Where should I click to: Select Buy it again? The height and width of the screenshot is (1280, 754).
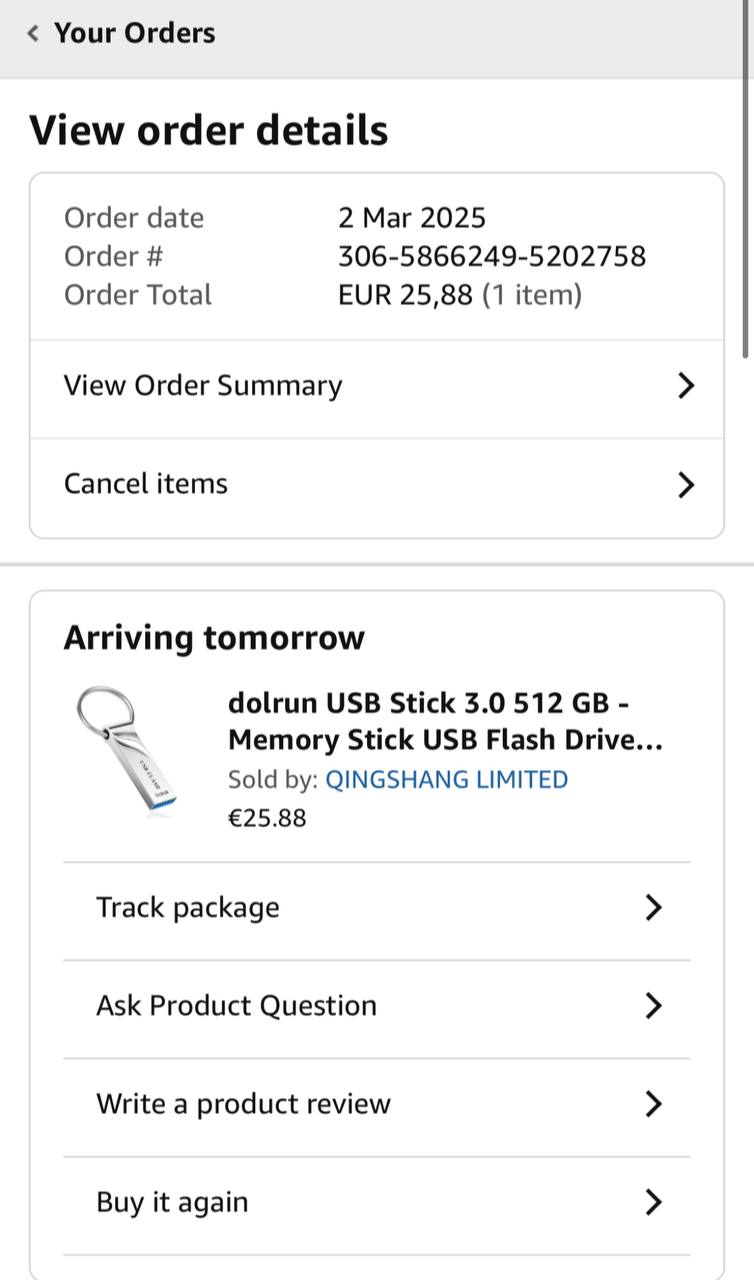(x=172, y=1202)
